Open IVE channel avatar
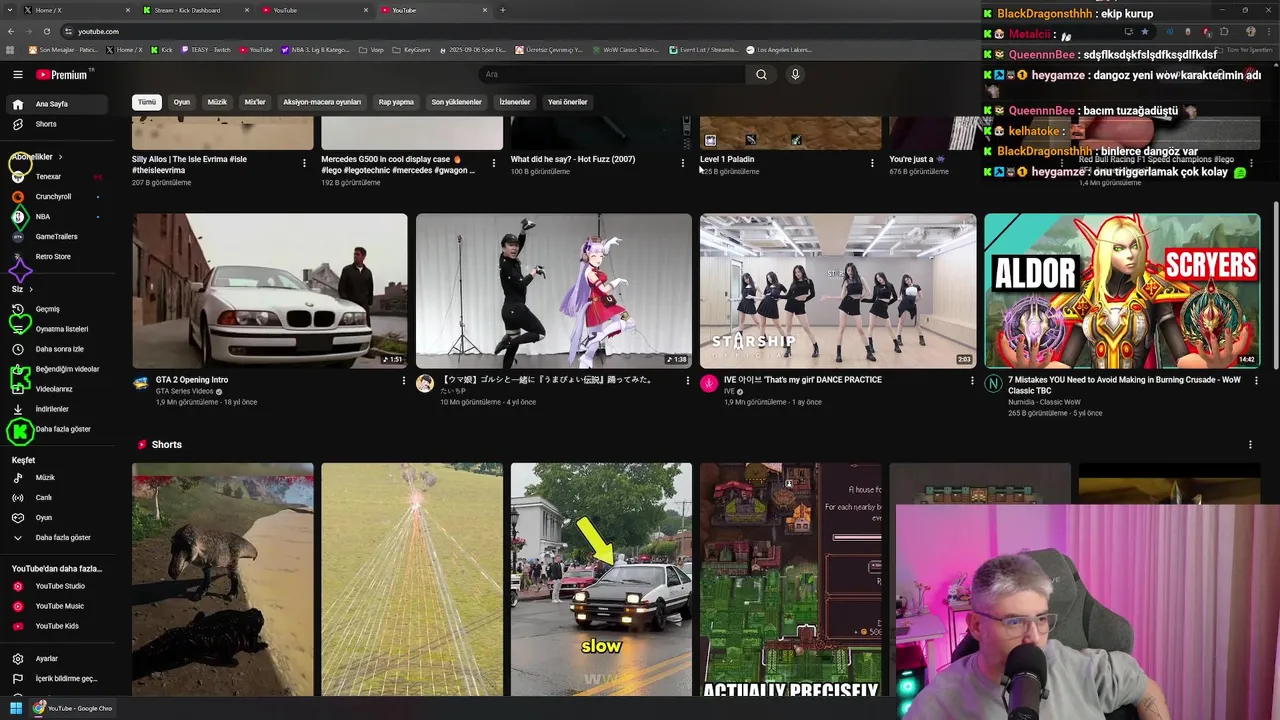 [x=709, y=383]
